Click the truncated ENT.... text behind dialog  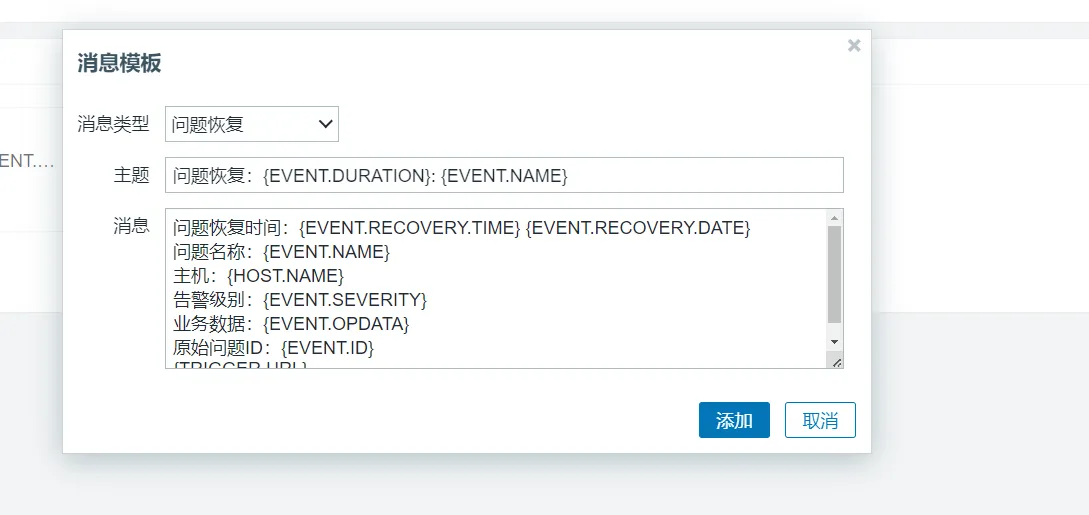pos(27,161)
